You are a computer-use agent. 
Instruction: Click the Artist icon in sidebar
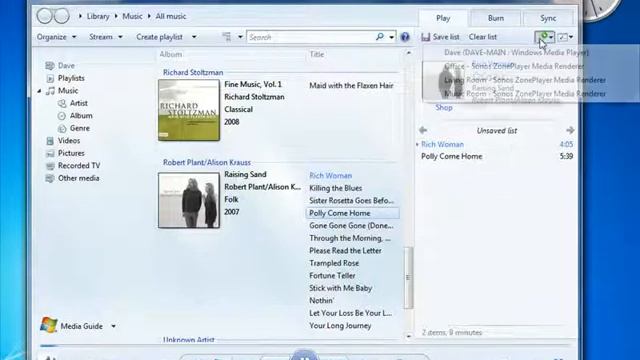point(62,103)
